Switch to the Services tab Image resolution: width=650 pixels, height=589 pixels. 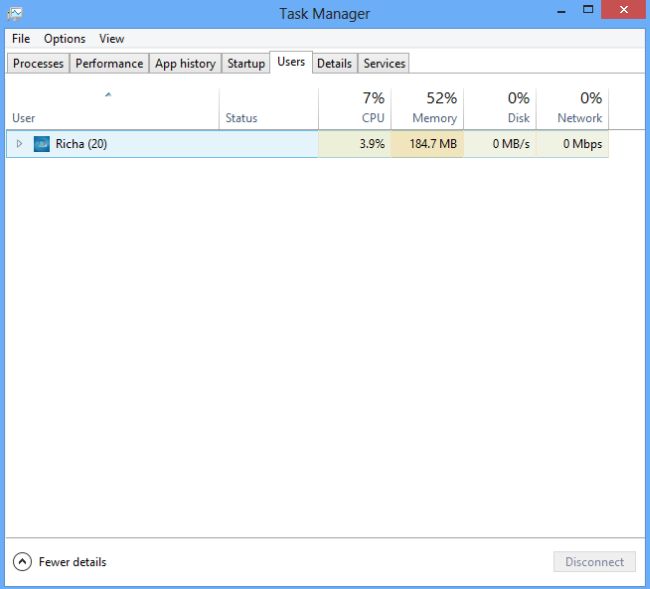click(x=384, y=63)
